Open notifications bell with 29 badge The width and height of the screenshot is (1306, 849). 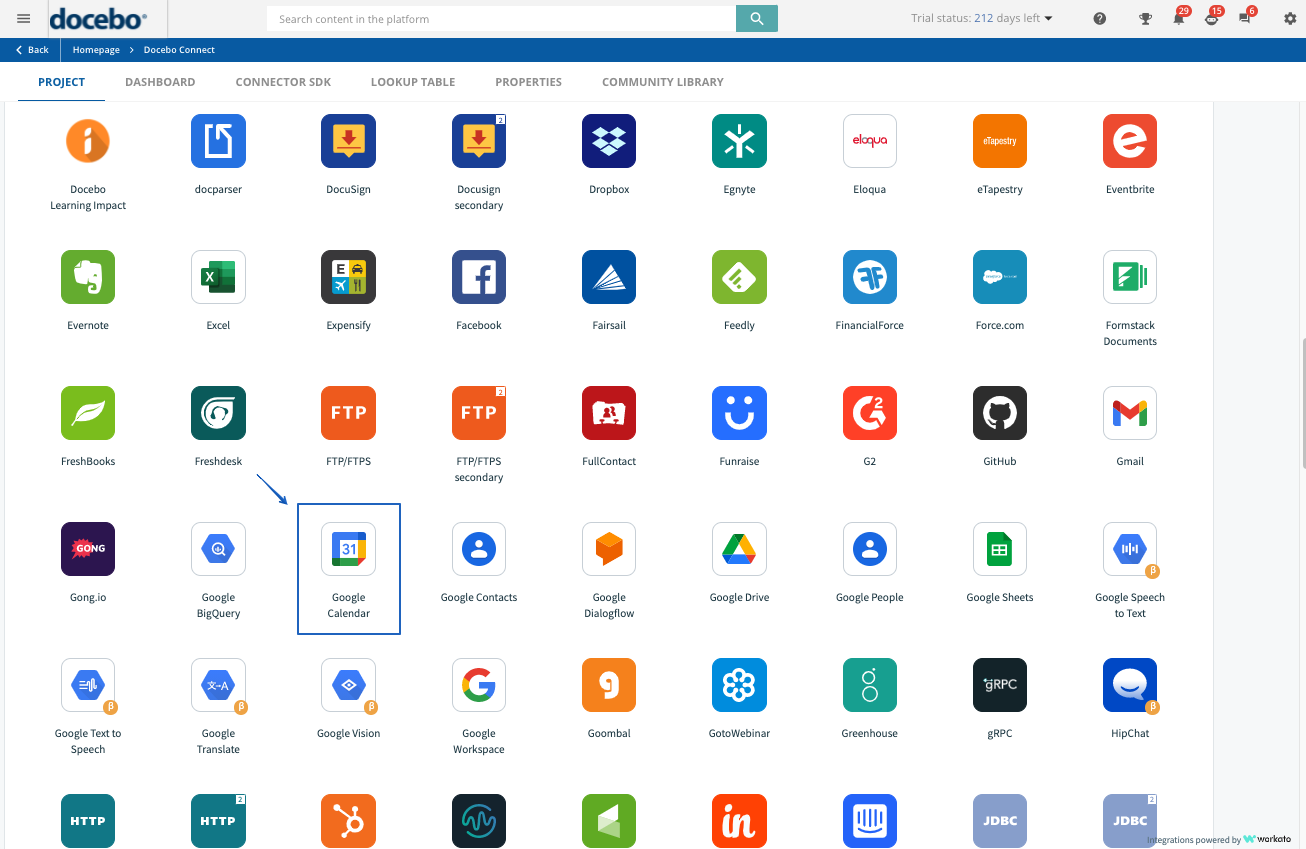click(1180, 17)
